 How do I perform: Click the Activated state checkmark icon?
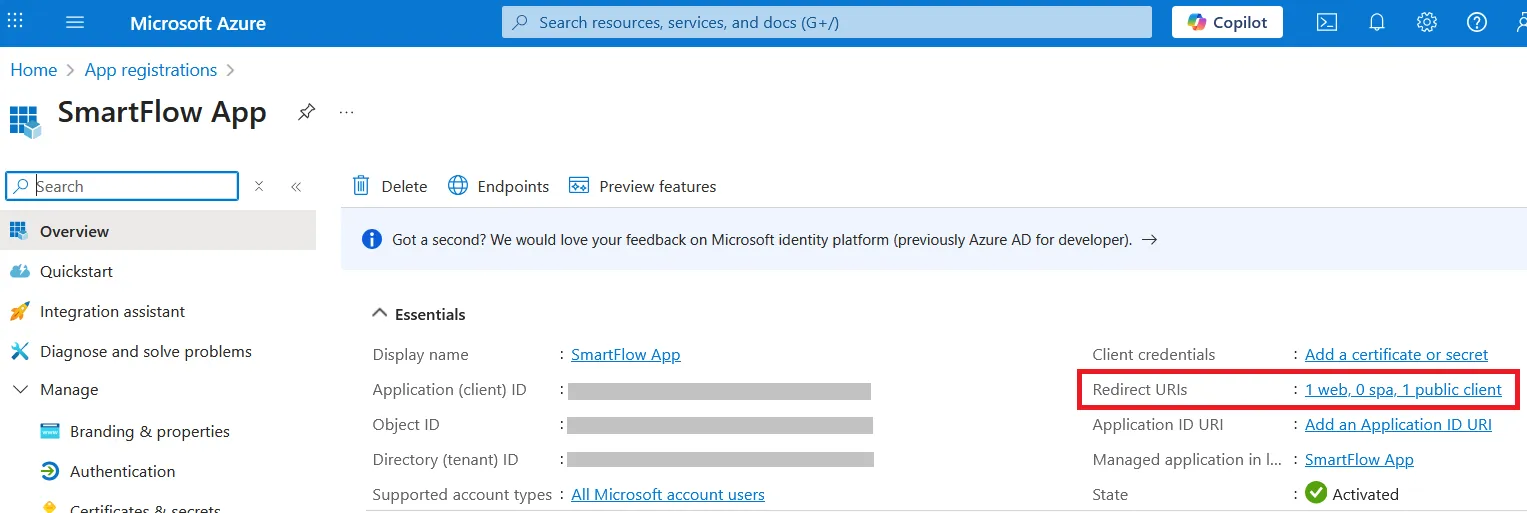1316,493
